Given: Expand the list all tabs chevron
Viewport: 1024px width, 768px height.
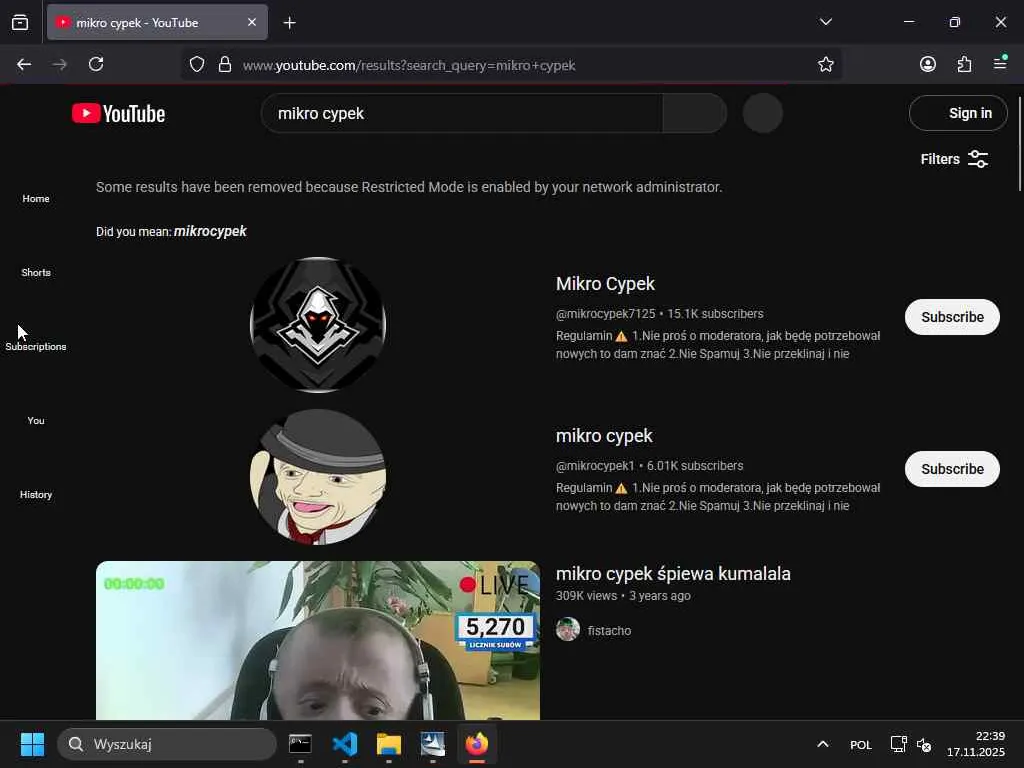Looking at the screenshot, I should pyautogui.click(x=825, y=22).
